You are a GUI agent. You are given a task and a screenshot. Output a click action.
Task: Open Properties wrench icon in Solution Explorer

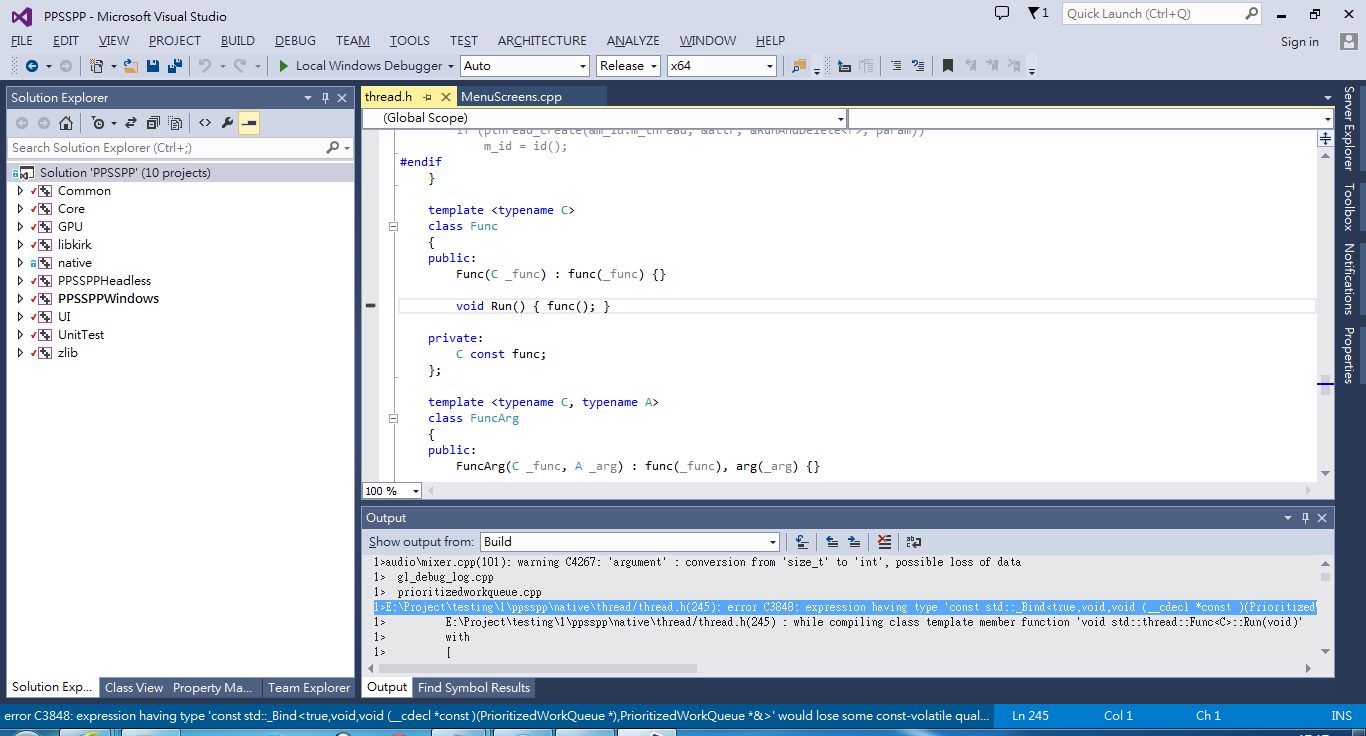point(227,123)
